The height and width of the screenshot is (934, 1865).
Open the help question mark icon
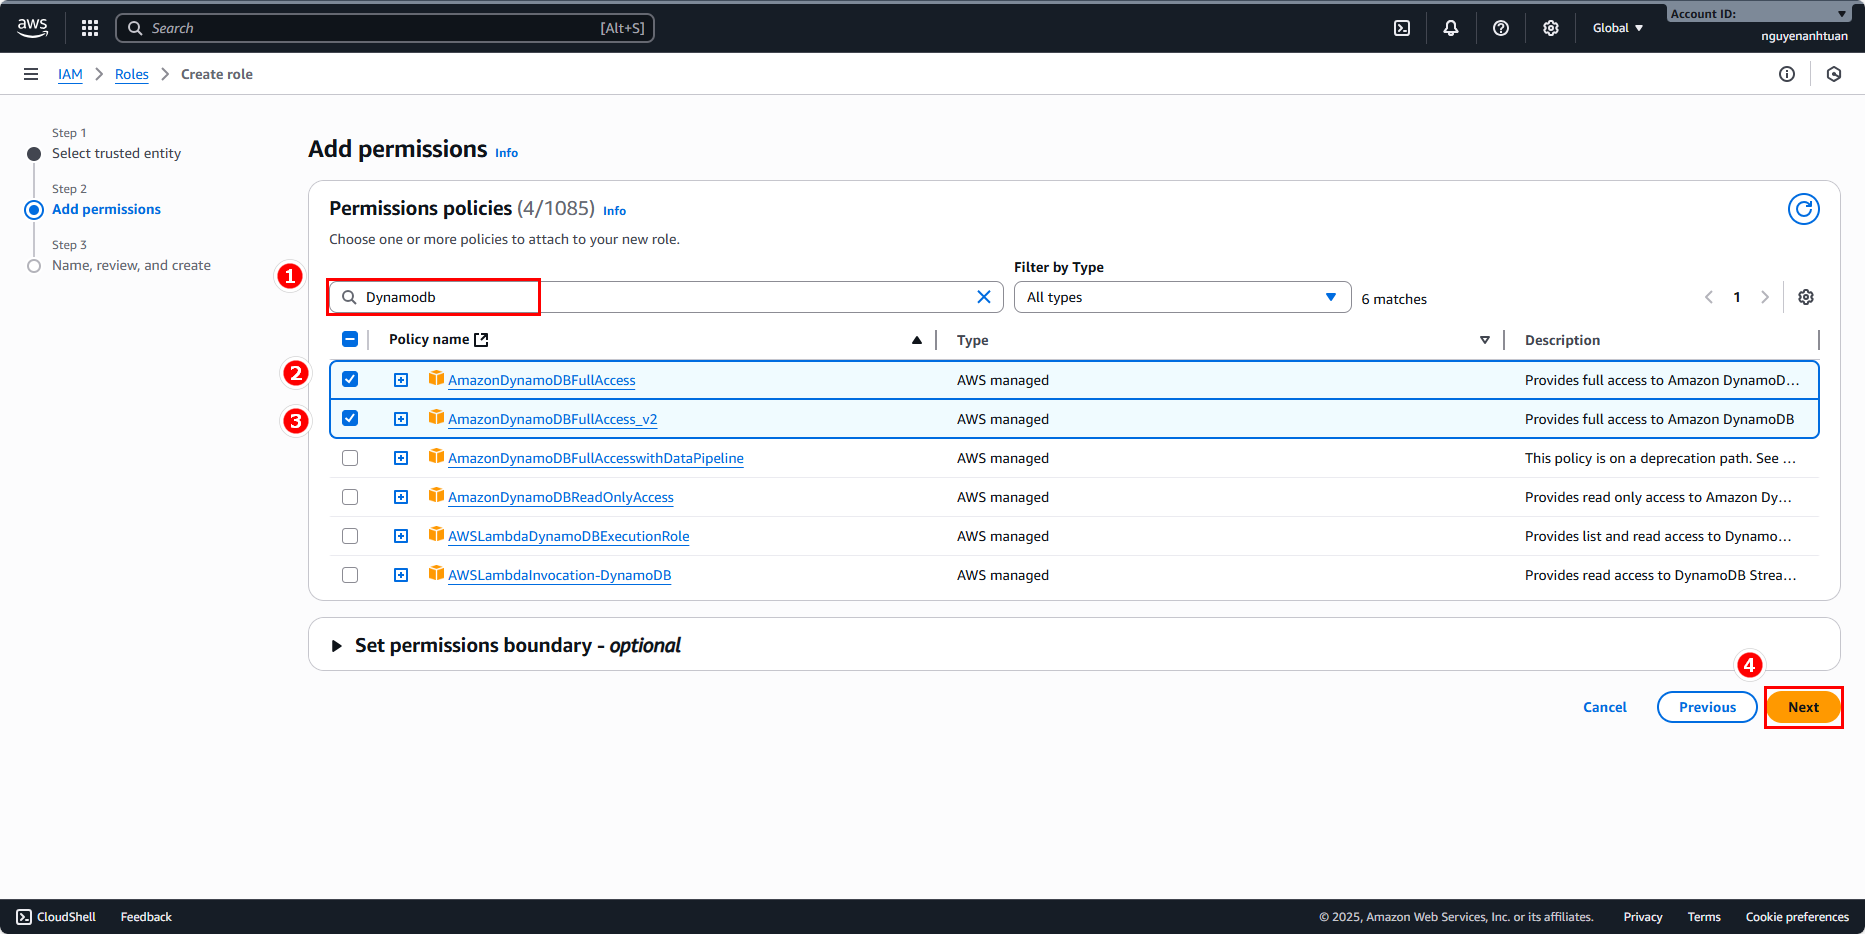click(x=1500, y=28)
